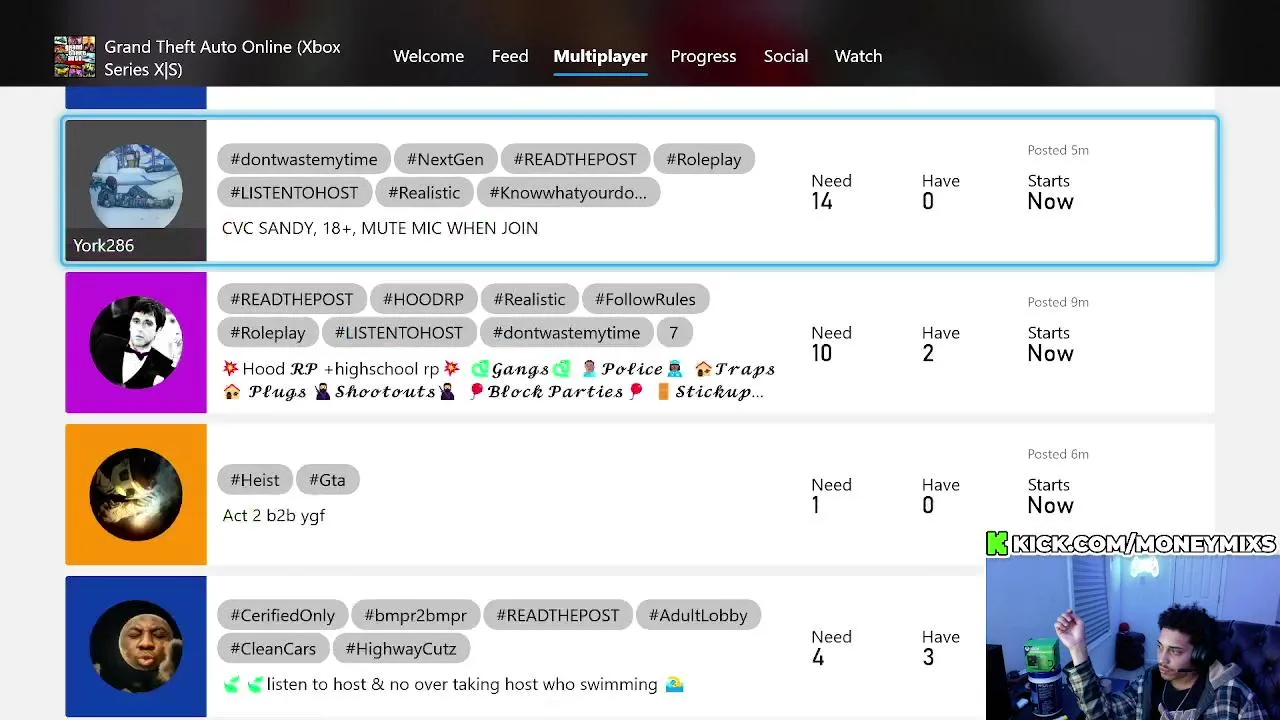Click the streamer webcam overlay
Image resolution: width=1280 pixels, height=720 pixels.
tap(1133, 638)
